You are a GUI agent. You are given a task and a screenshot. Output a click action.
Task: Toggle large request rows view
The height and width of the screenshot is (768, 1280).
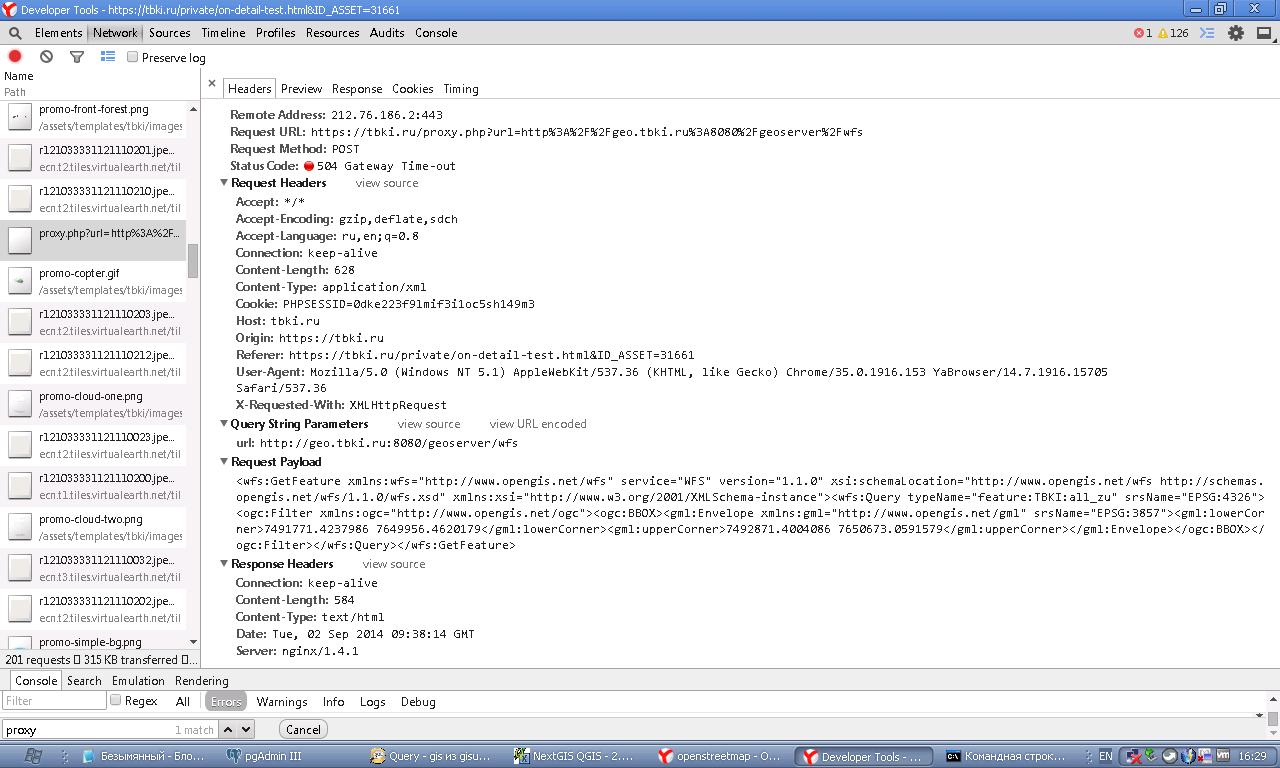[108, 56]
